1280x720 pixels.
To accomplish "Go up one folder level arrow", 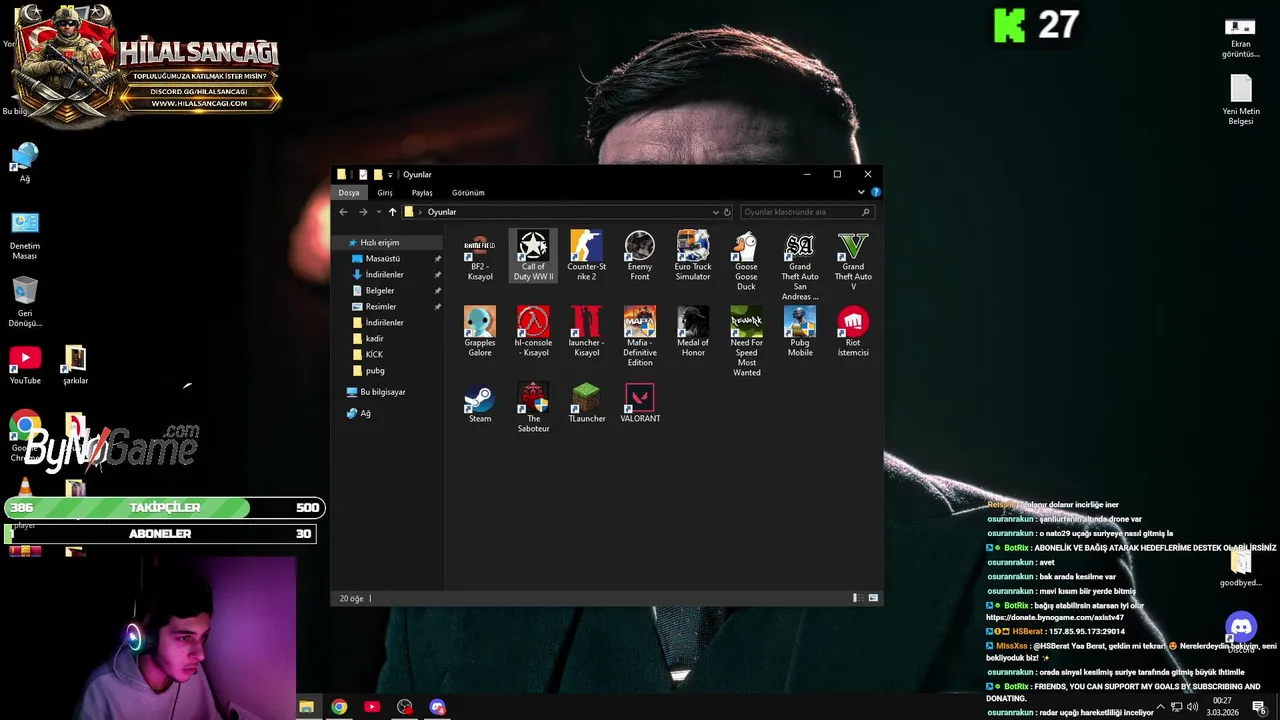I will 392,212.
